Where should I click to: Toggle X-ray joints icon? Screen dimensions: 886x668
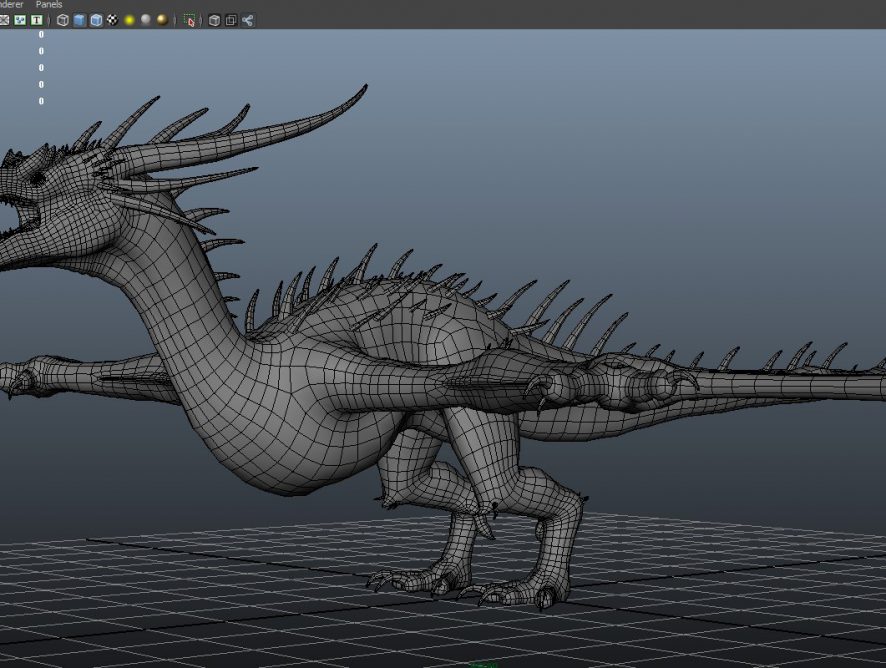click(x=248, y=20)
